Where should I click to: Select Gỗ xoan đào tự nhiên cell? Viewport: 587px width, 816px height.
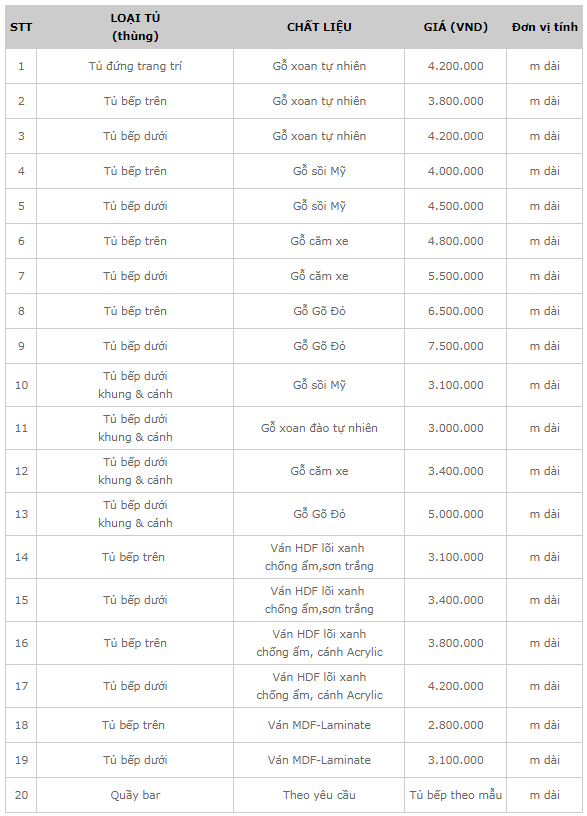[x=319, y=428]
